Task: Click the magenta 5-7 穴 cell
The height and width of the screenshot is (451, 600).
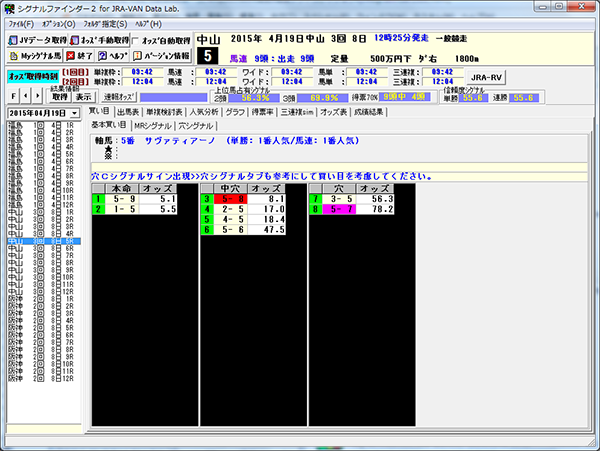Action: (x=339, y=209)
